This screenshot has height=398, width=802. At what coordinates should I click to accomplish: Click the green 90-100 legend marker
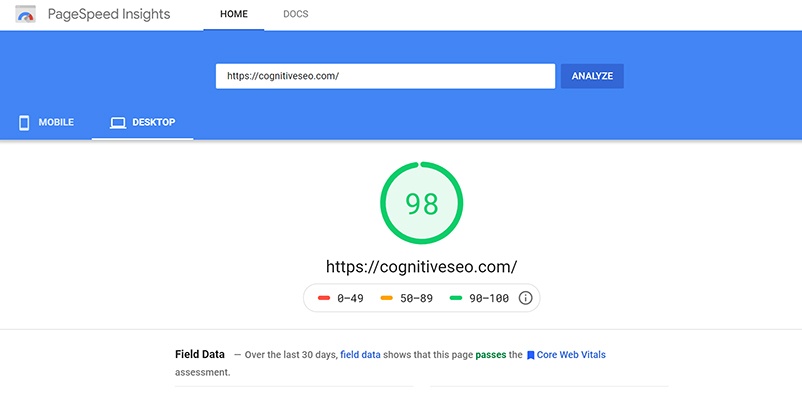(456, 298)
